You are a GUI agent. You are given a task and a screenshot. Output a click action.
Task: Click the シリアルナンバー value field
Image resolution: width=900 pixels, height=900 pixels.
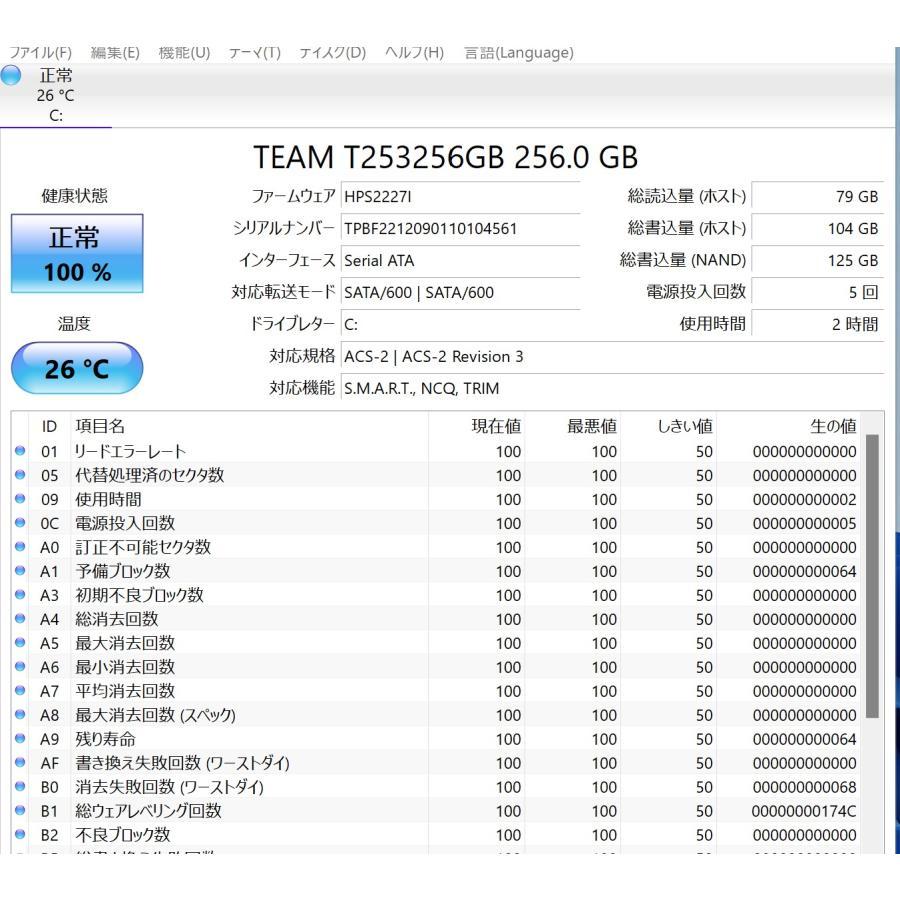(x=460, y=228)
